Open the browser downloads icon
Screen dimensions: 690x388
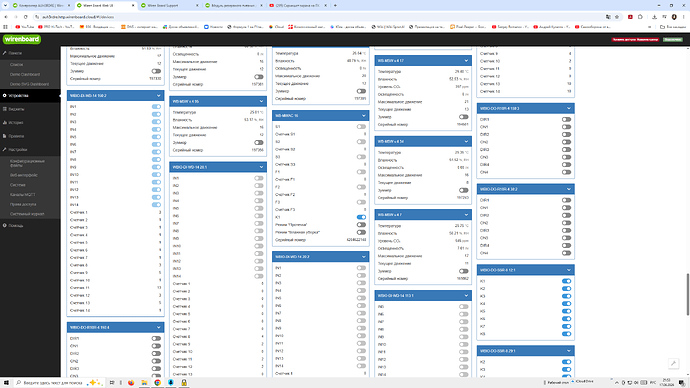tap(654, 17)
